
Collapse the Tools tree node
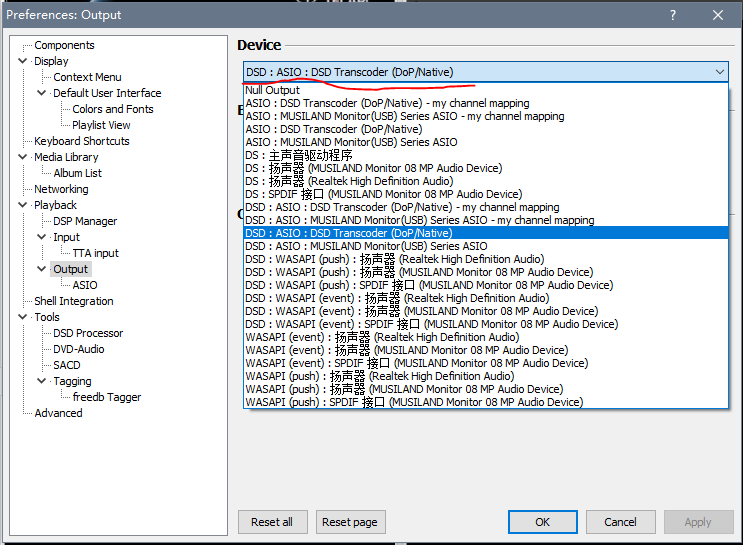pyautogui.click(x=22, y=317)
